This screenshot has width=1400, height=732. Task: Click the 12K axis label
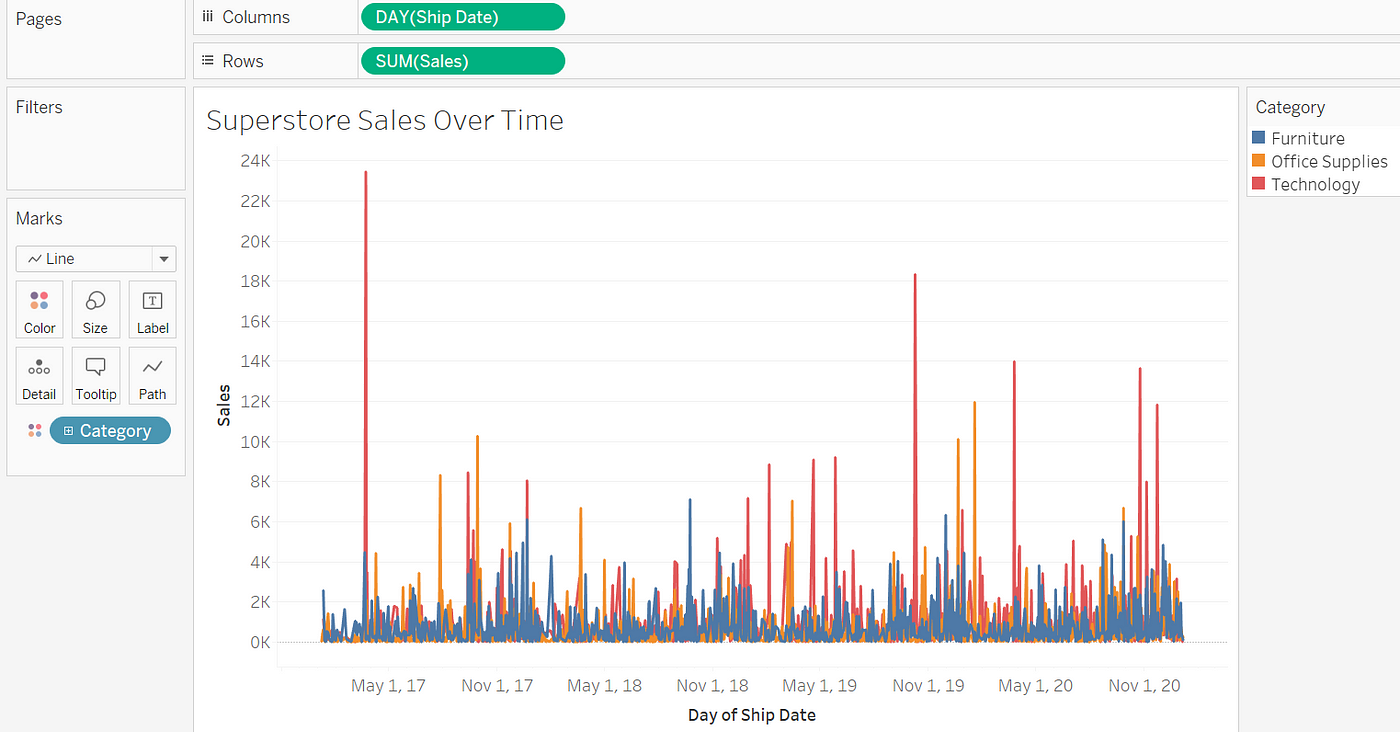256,401
